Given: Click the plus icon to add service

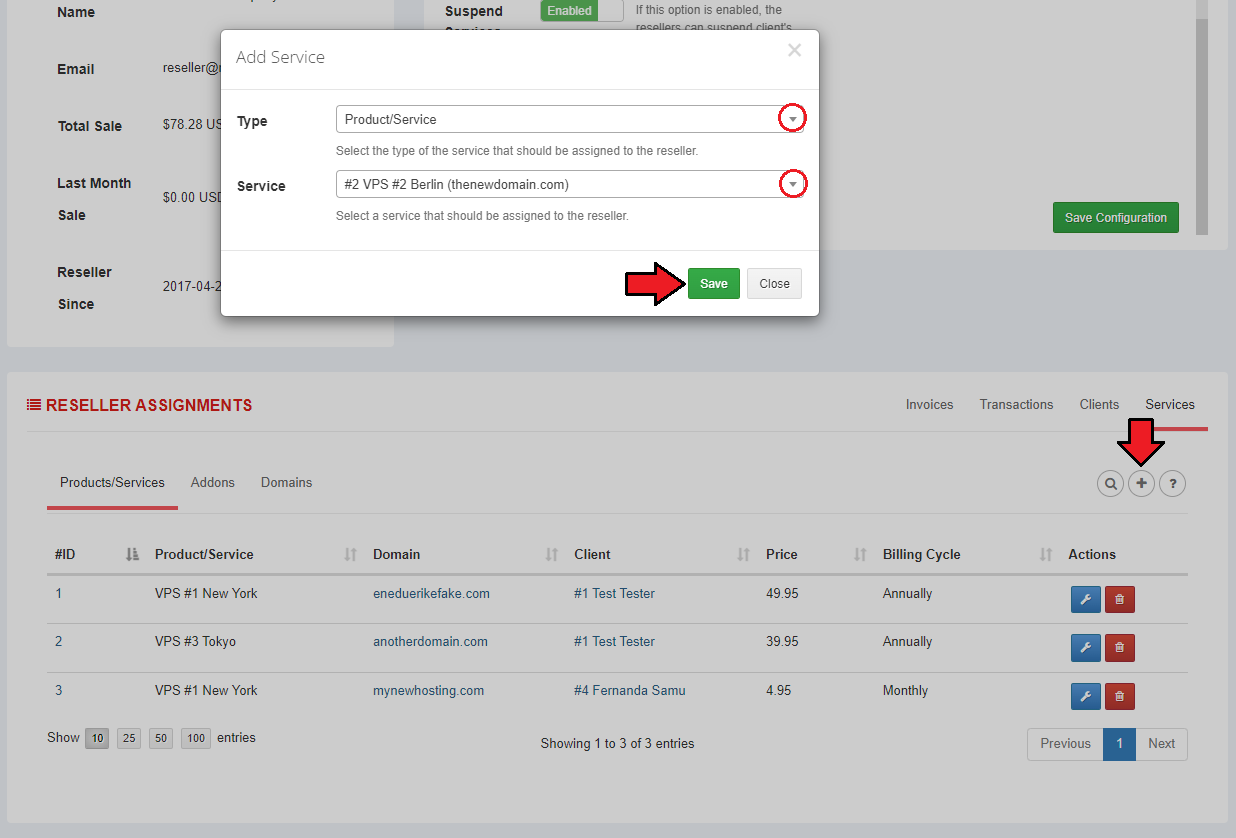Looking at the screenshot, I should (1141, 484).
